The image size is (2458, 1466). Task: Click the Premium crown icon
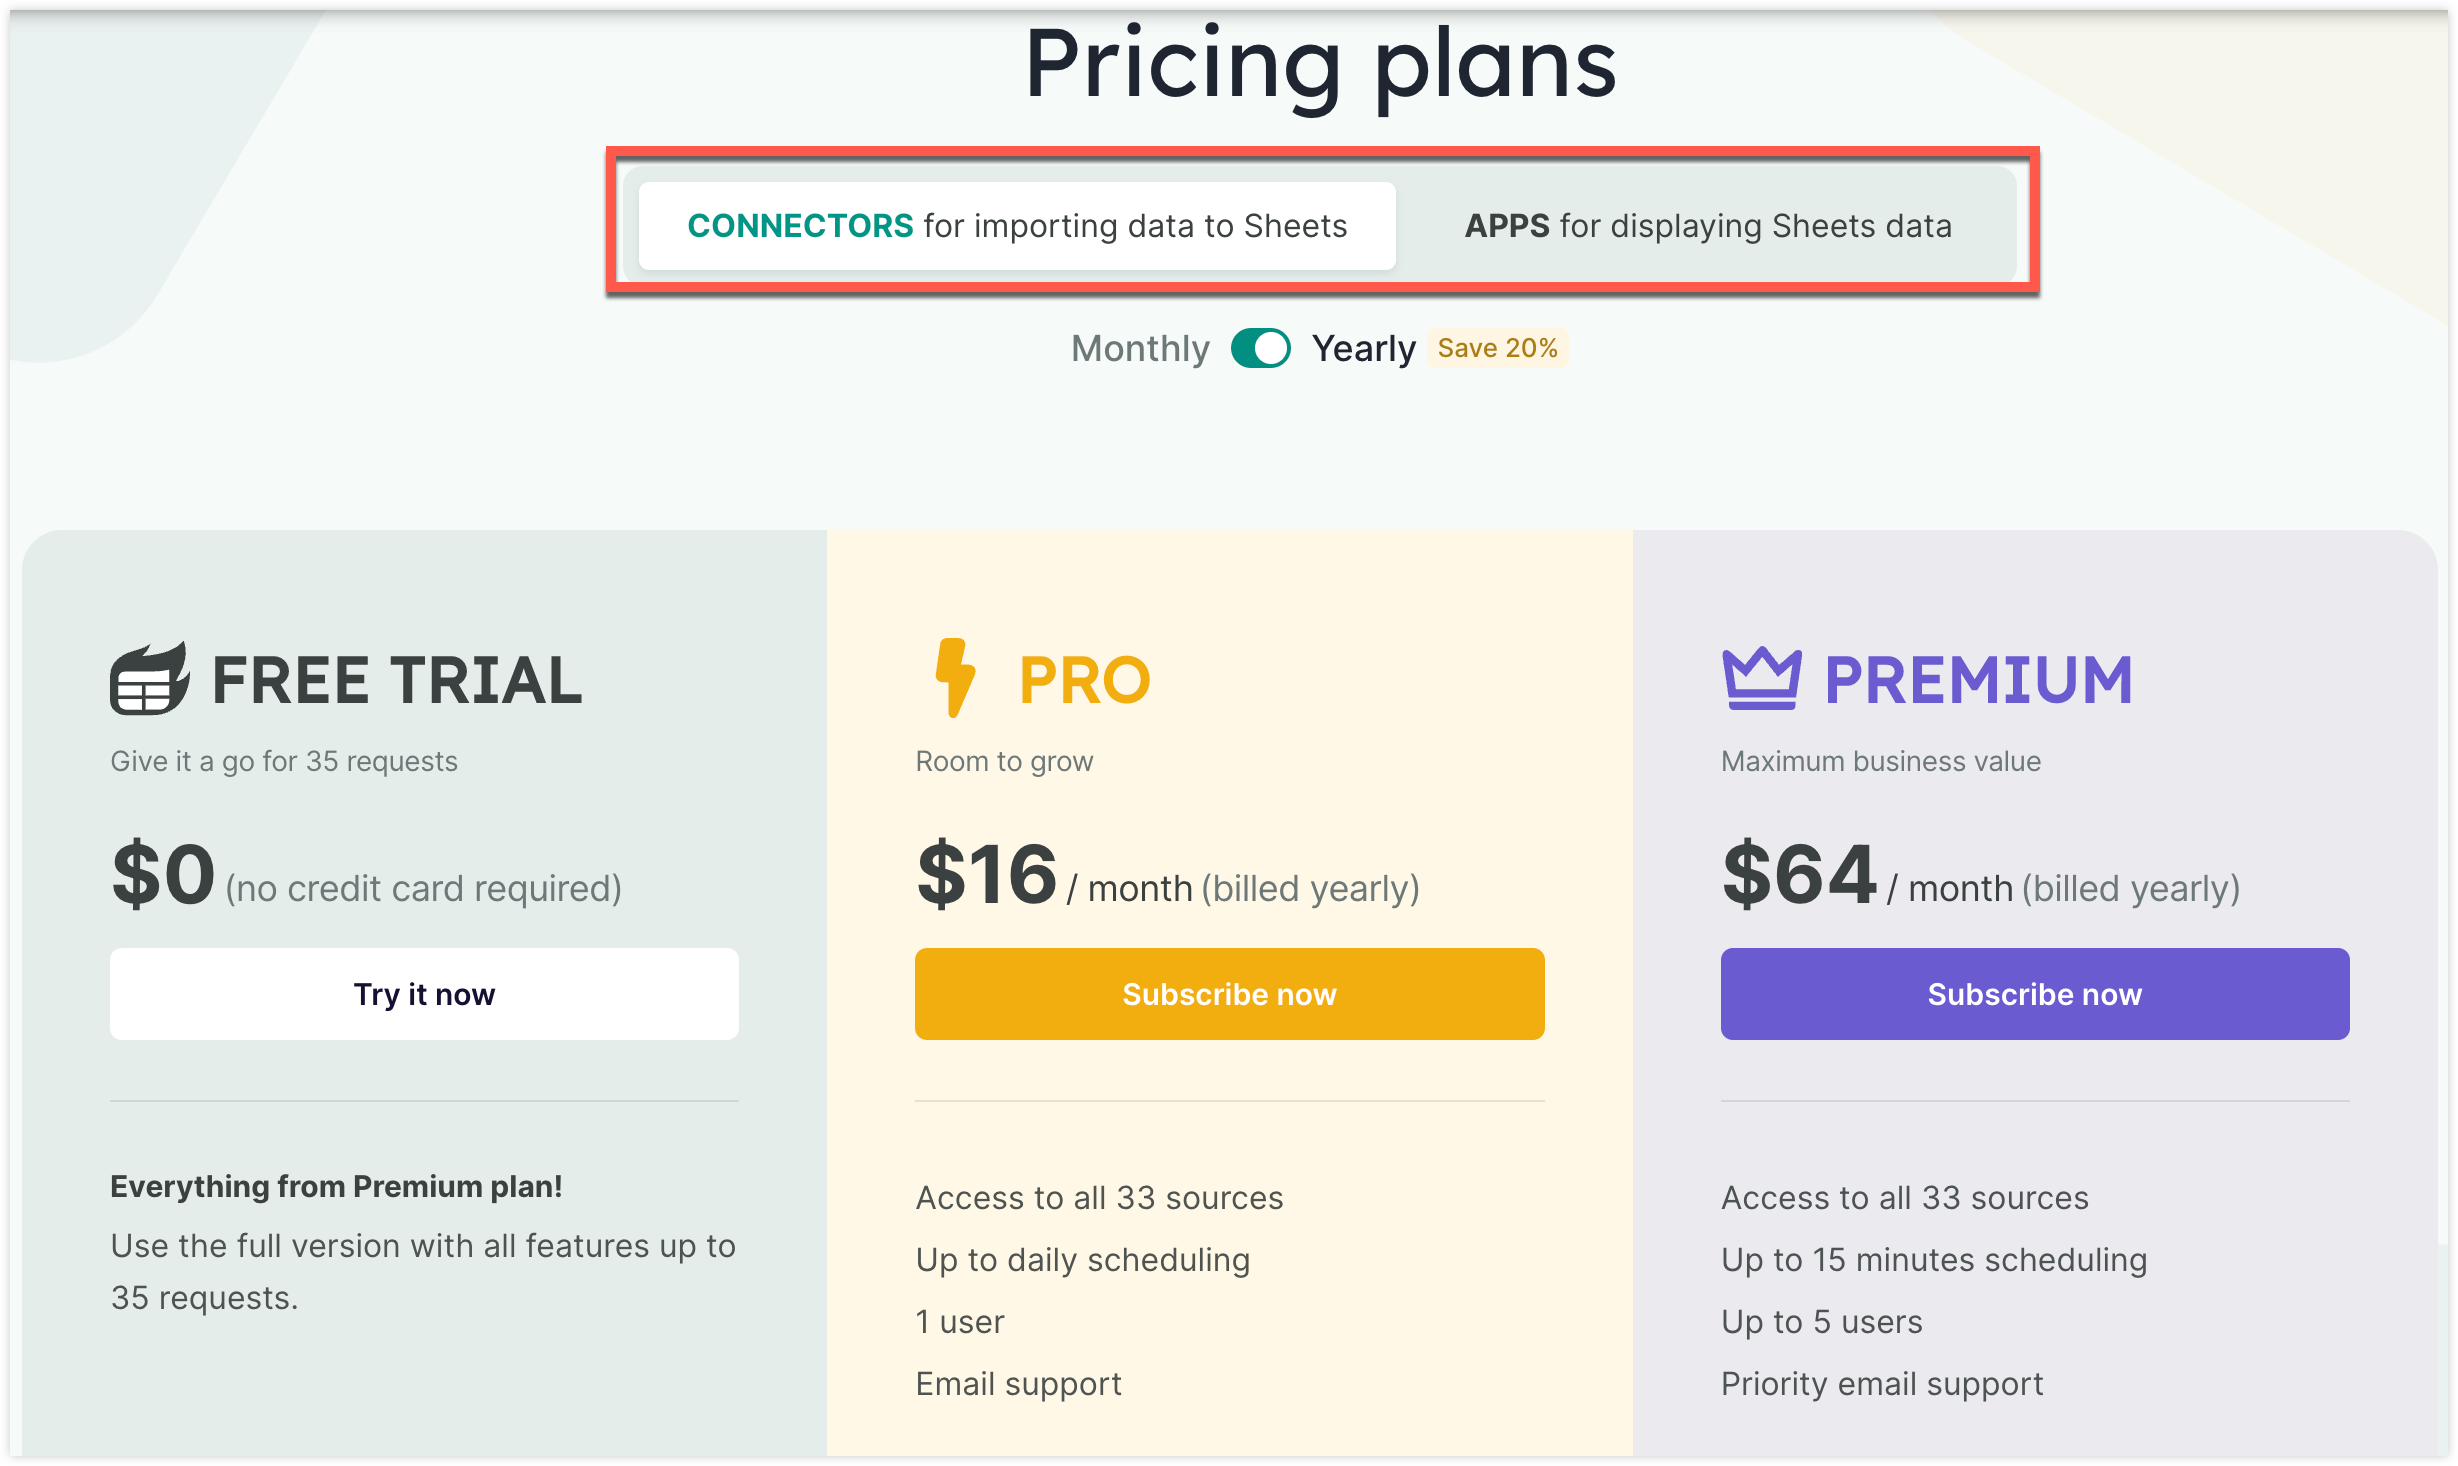[x=1761, y=679]
